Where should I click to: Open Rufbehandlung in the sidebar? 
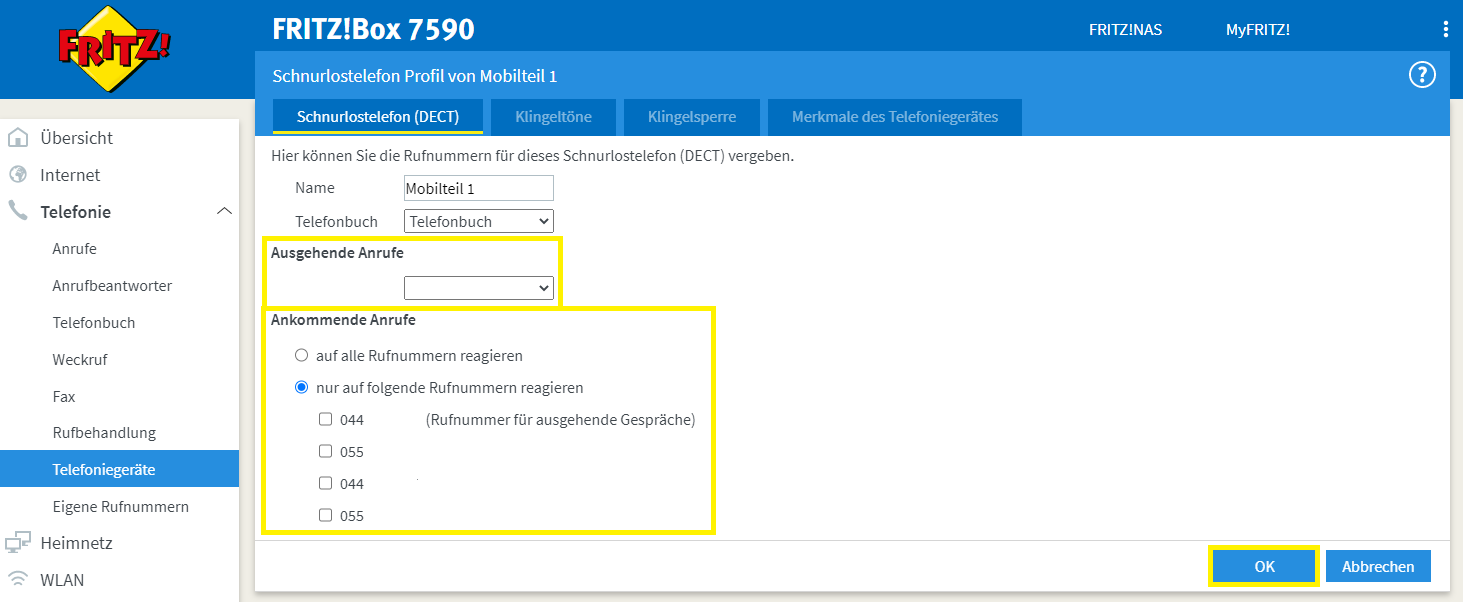coord(104,433)
